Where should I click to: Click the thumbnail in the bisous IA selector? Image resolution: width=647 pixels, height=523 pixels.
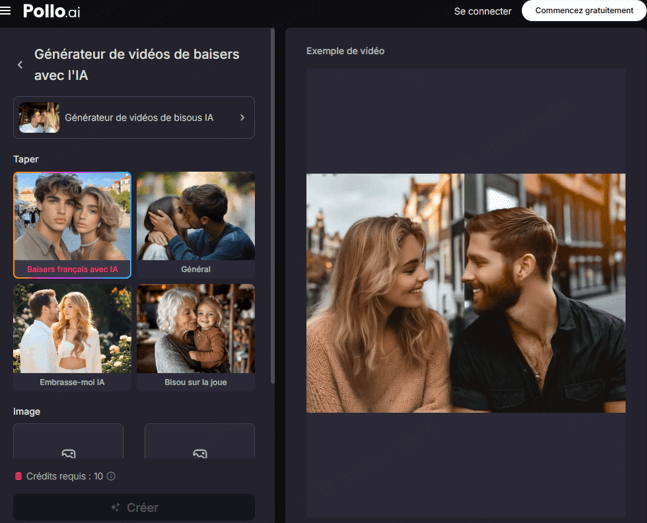pos(39,118)
